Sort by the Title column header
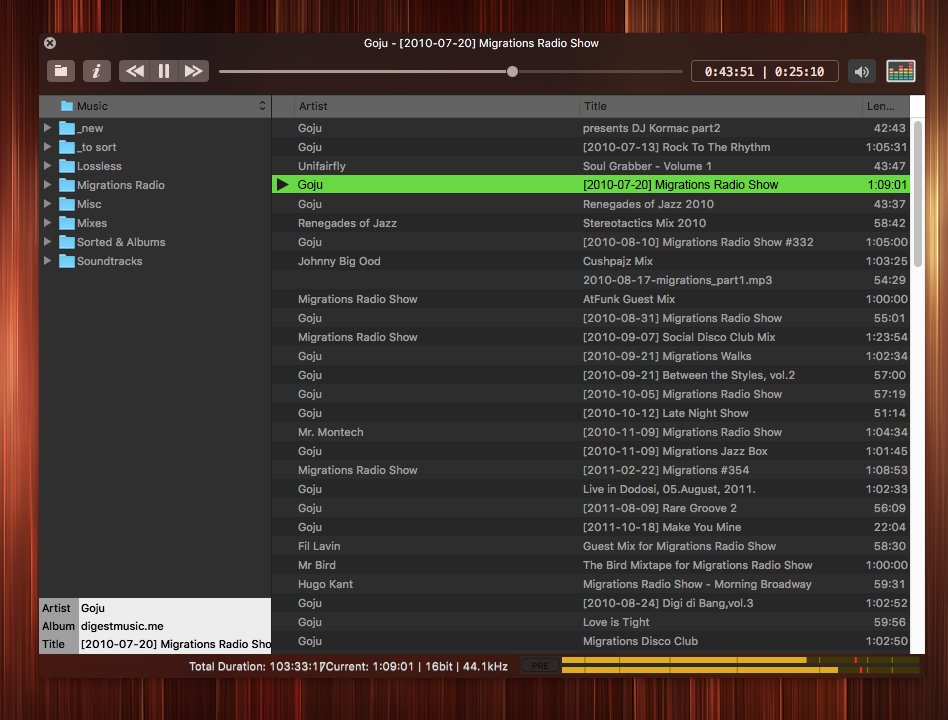Image resolution: width=948 pixels, height=720 pixels. click(720, 106)
